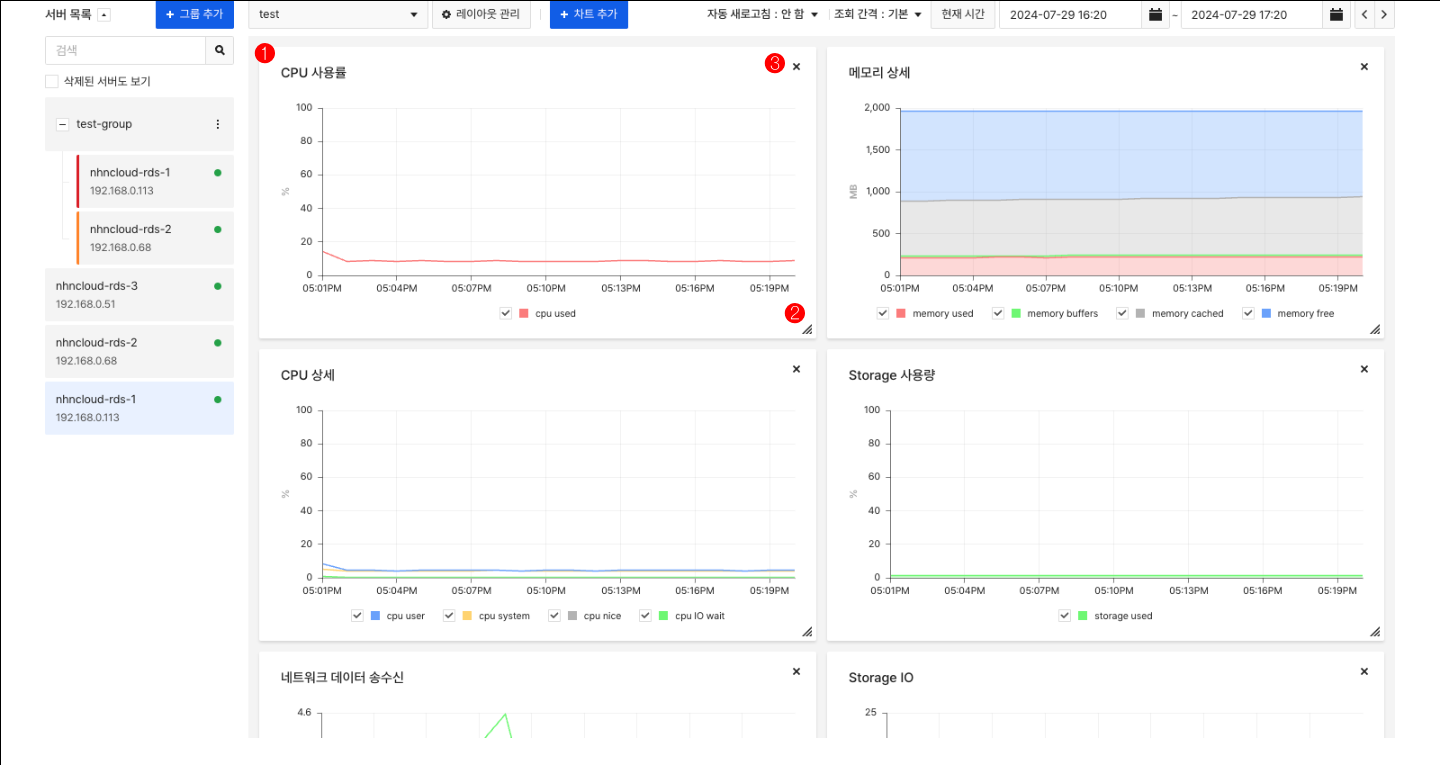Screen dimensions: 1440x765
Task: Collapse the test-group tree node
Action: 62,124
